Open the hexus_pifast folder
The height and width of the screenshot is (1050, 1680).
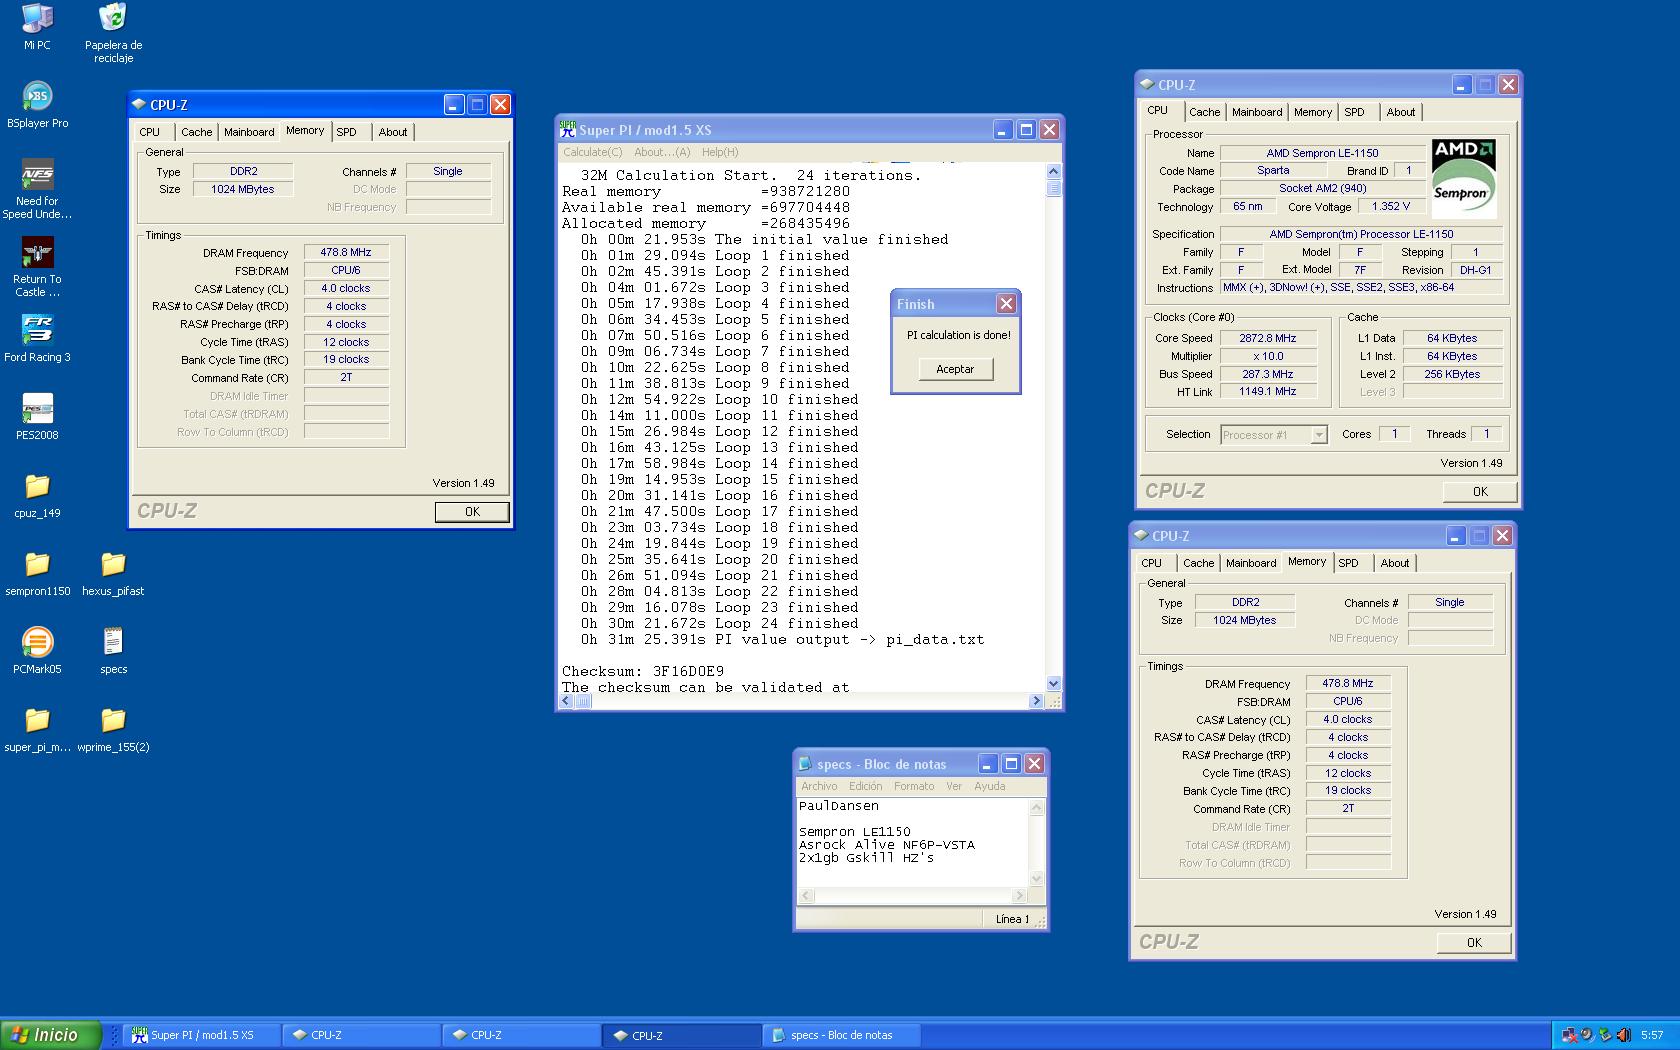113,573
